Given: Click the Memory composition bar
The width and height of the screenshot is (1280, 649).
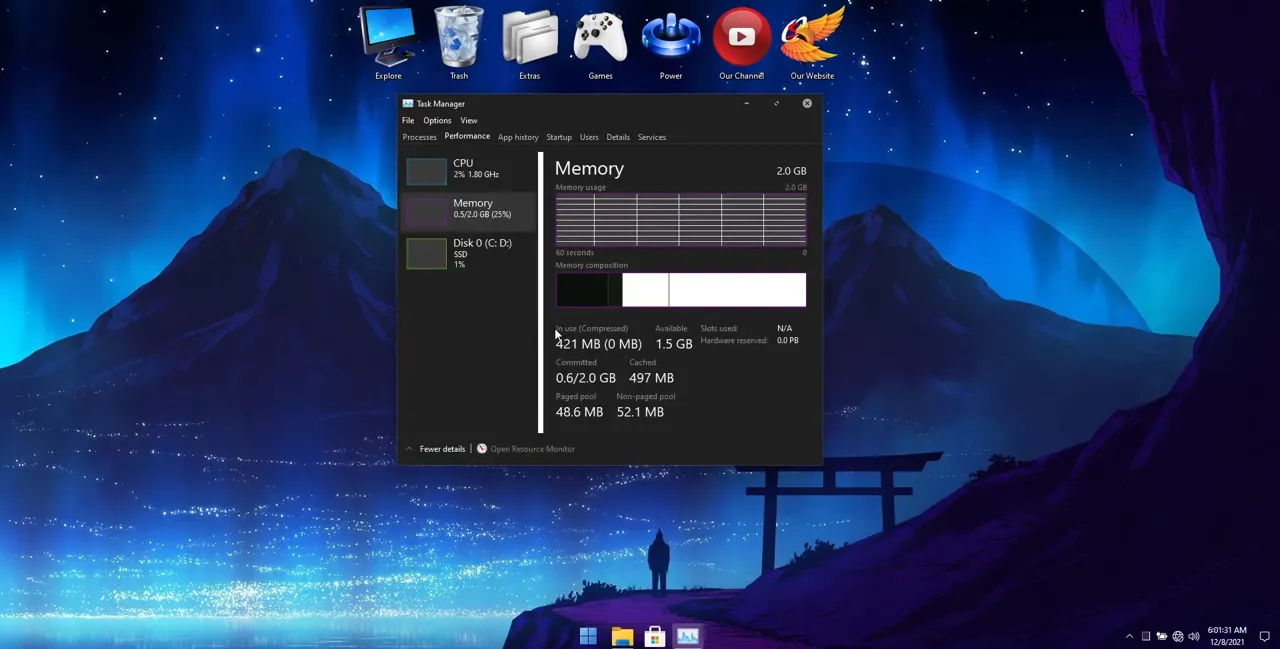Looking at the screenshot, I should [681, 290].
